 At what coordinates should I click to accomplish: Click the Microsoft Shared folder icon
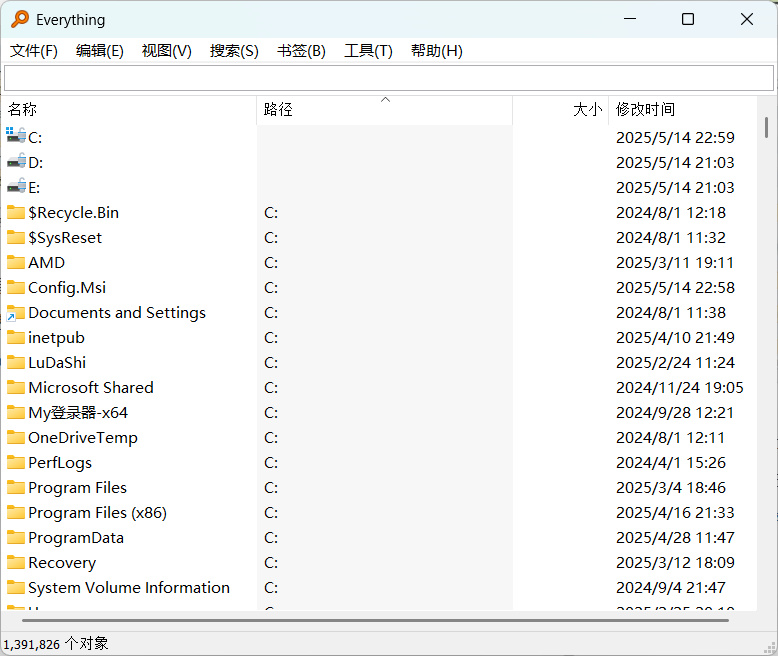(16, 387)
